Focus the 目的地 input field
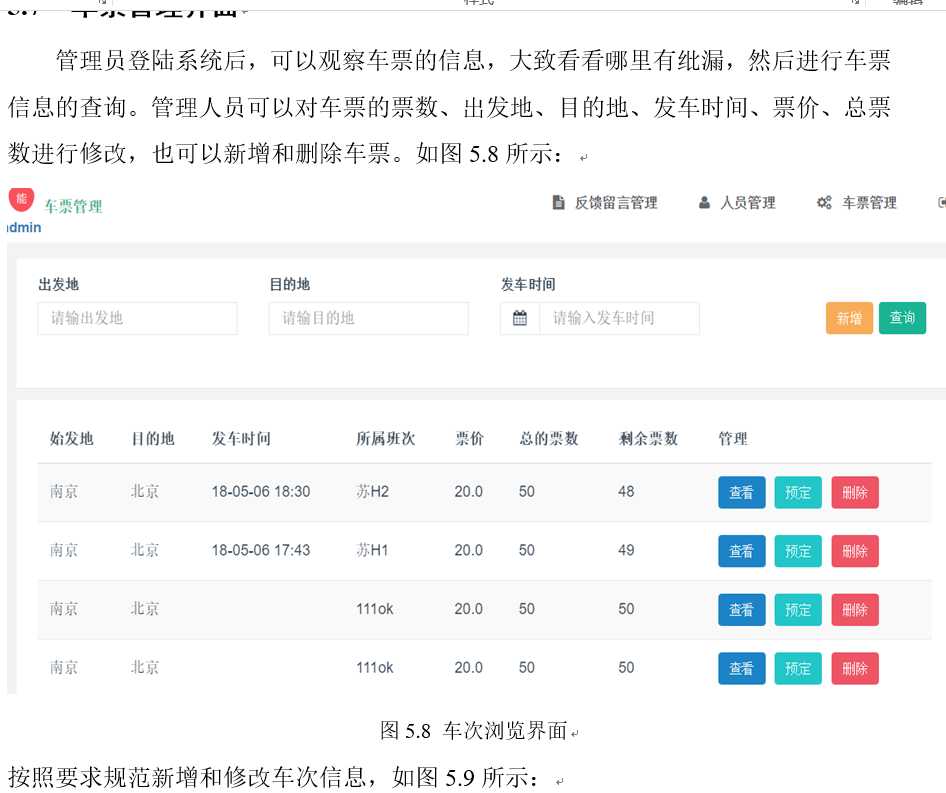The width and height of the screenshot is (946, 793). [x=368, y=318]
